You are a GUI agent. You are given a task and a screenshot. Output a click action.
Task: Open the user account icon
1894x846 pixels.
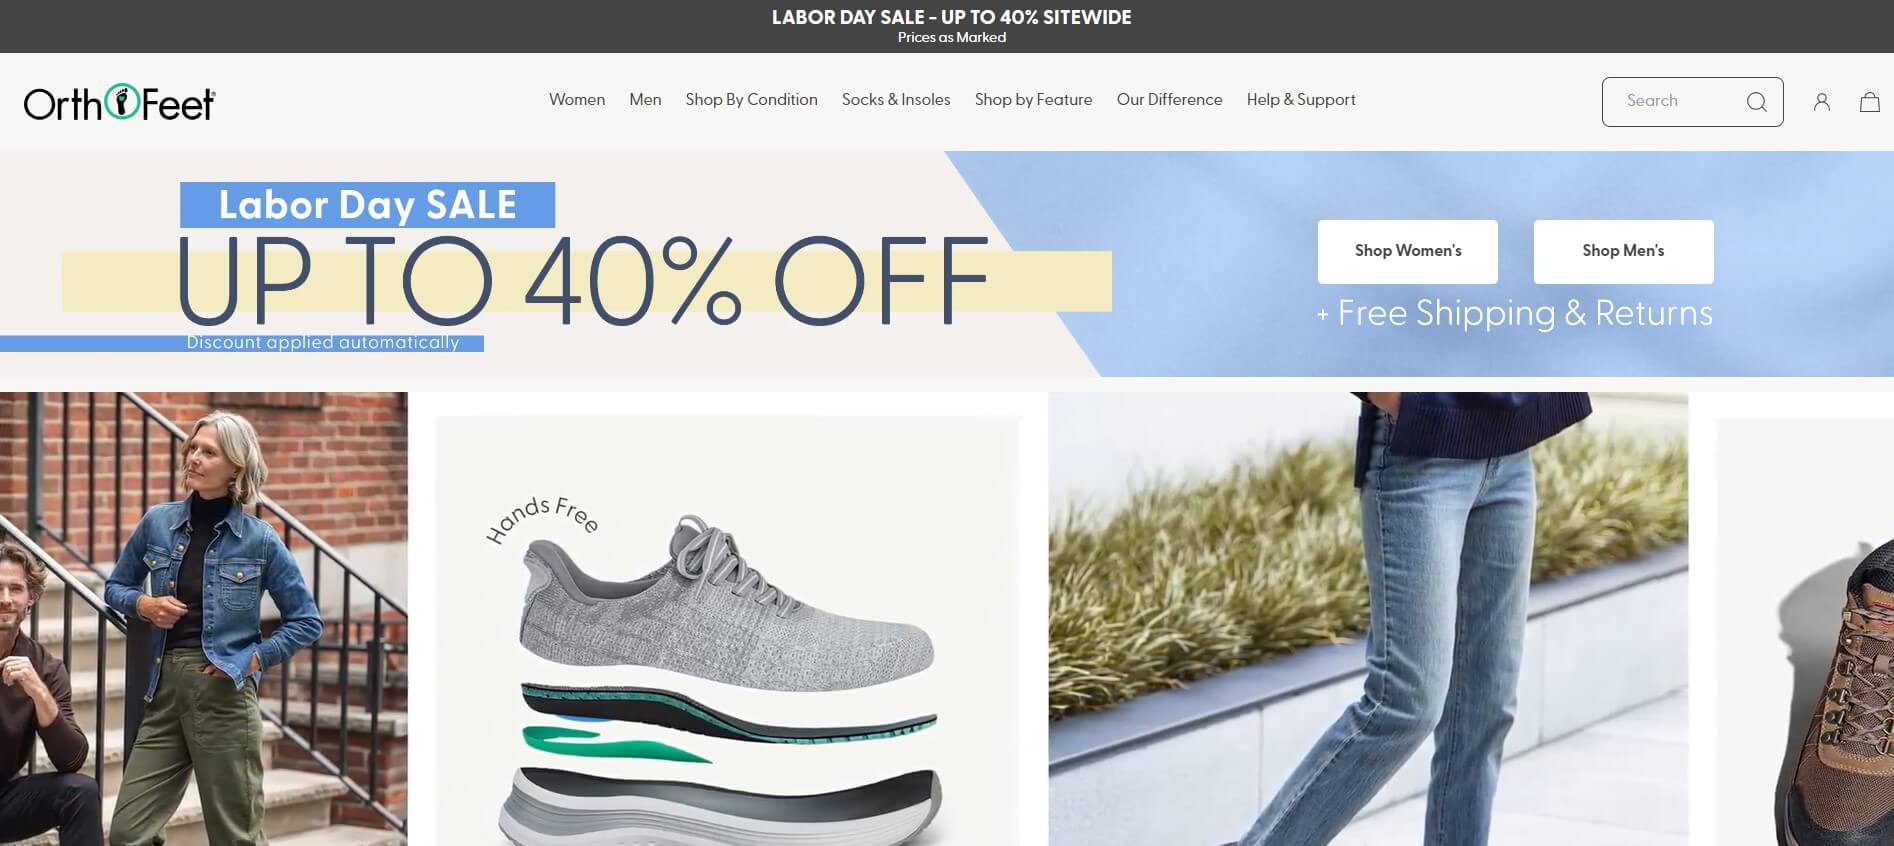click(1822, 102)
